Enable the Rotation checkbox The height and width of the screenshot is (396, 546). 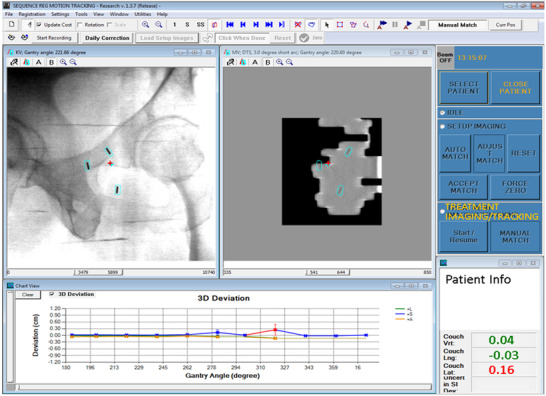(x=80, y=25)
